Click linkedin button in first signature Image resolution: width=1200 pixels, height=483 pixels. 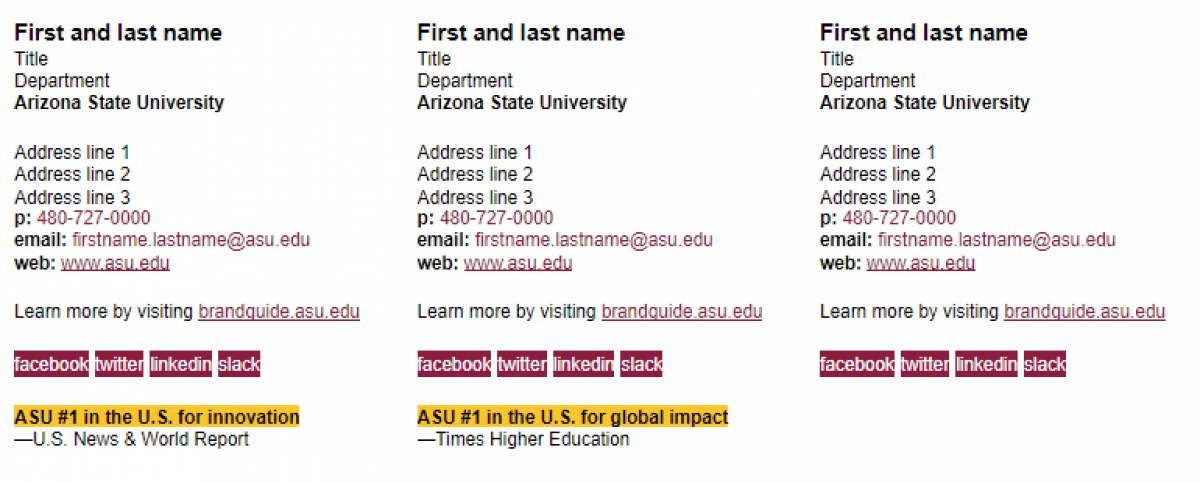[181, 365]
